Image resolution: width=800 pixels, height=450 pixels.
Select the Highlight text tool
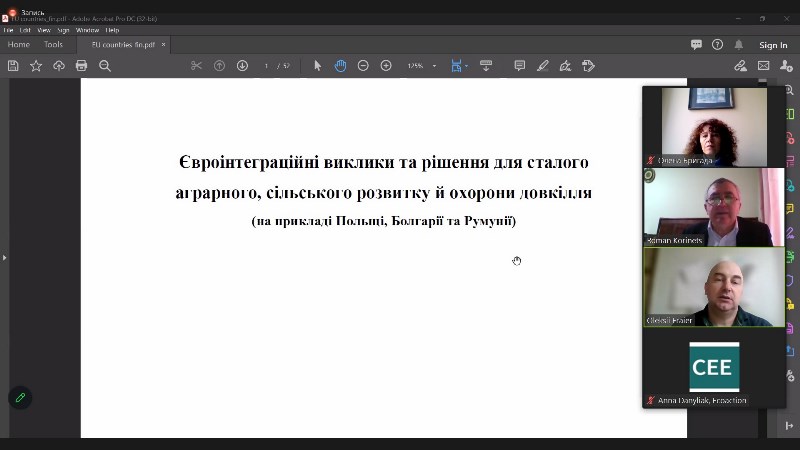(x=543, y=66)
